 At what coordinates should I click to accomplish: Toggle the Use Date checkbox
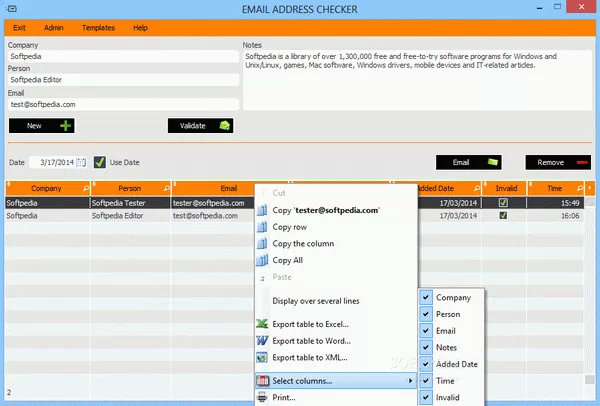(100, 162)
